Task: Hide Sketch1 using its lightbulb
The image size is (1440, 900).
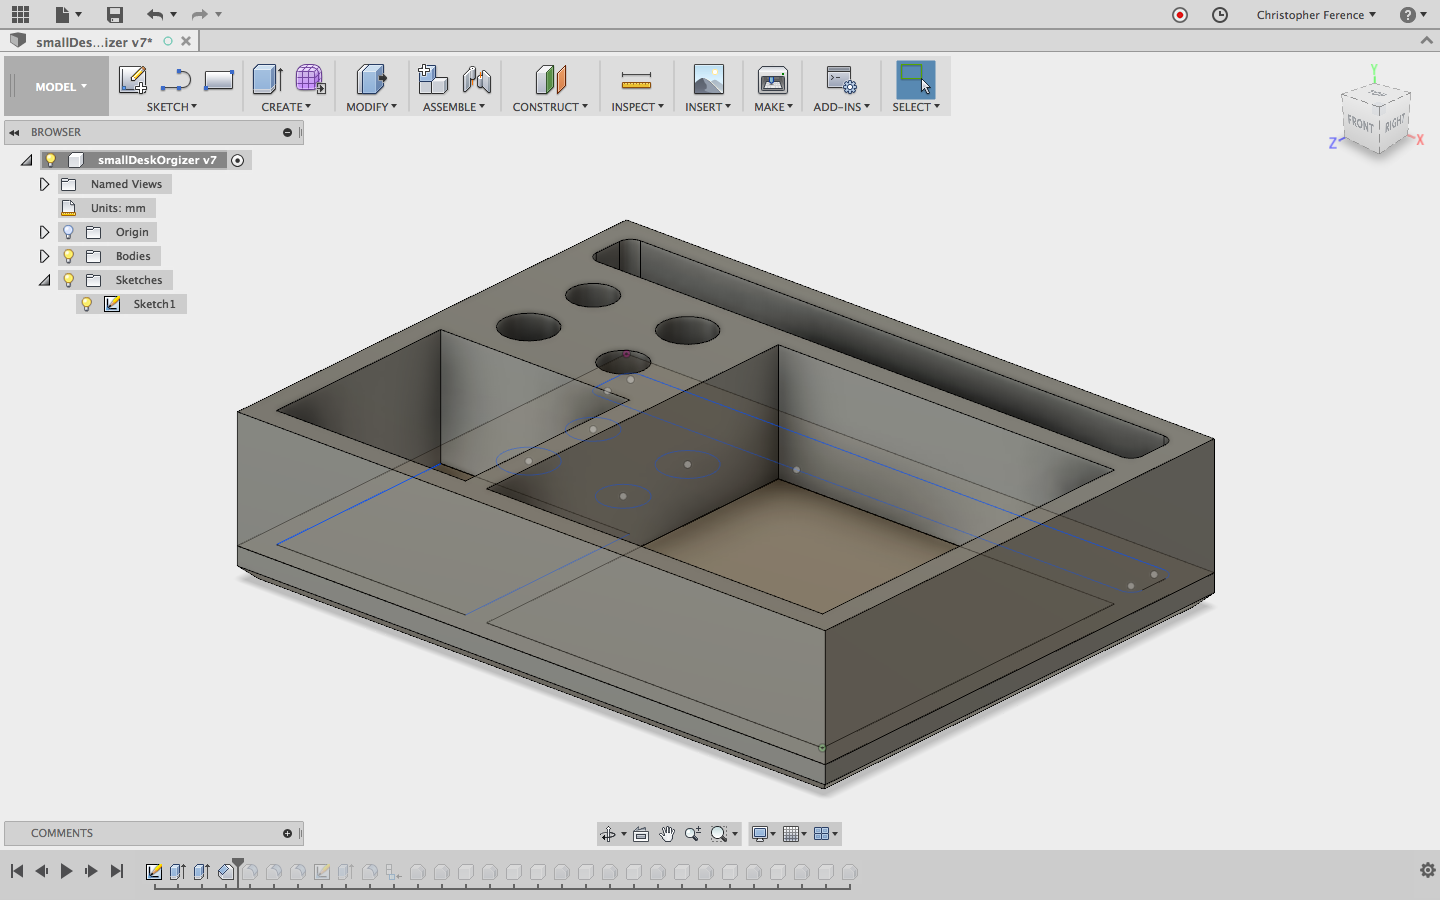Action: tap(87, 304)
